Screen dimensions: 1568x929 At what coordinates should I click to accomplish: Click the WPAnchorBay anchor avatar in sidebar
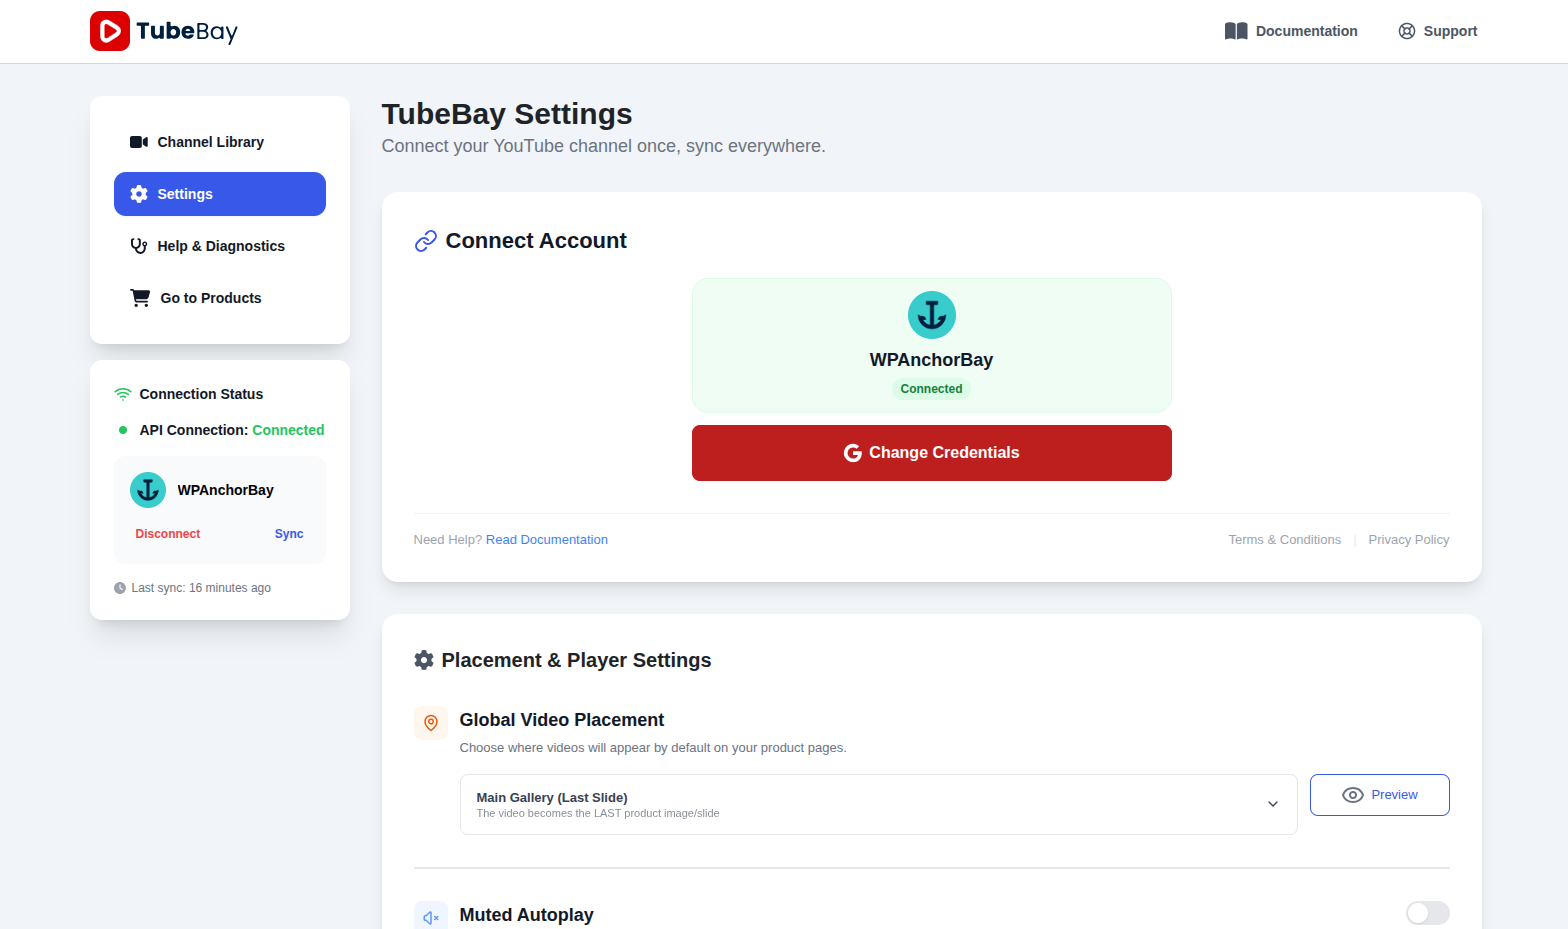tap(148, 490)
